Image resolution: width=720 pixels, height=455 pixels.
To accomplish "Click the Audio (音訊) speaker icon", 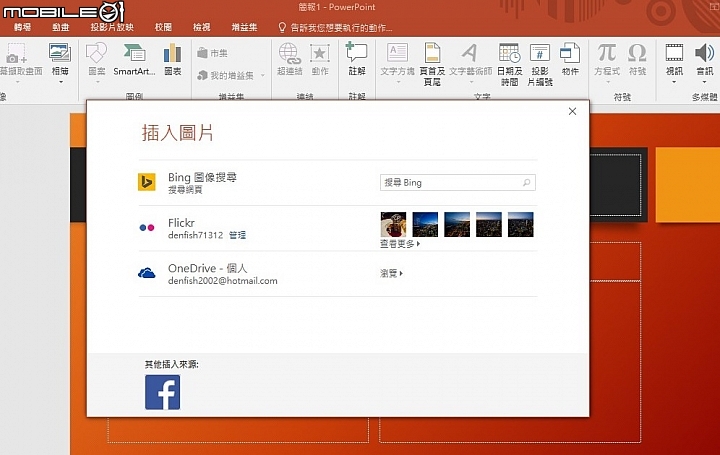I will pos(704,53).
